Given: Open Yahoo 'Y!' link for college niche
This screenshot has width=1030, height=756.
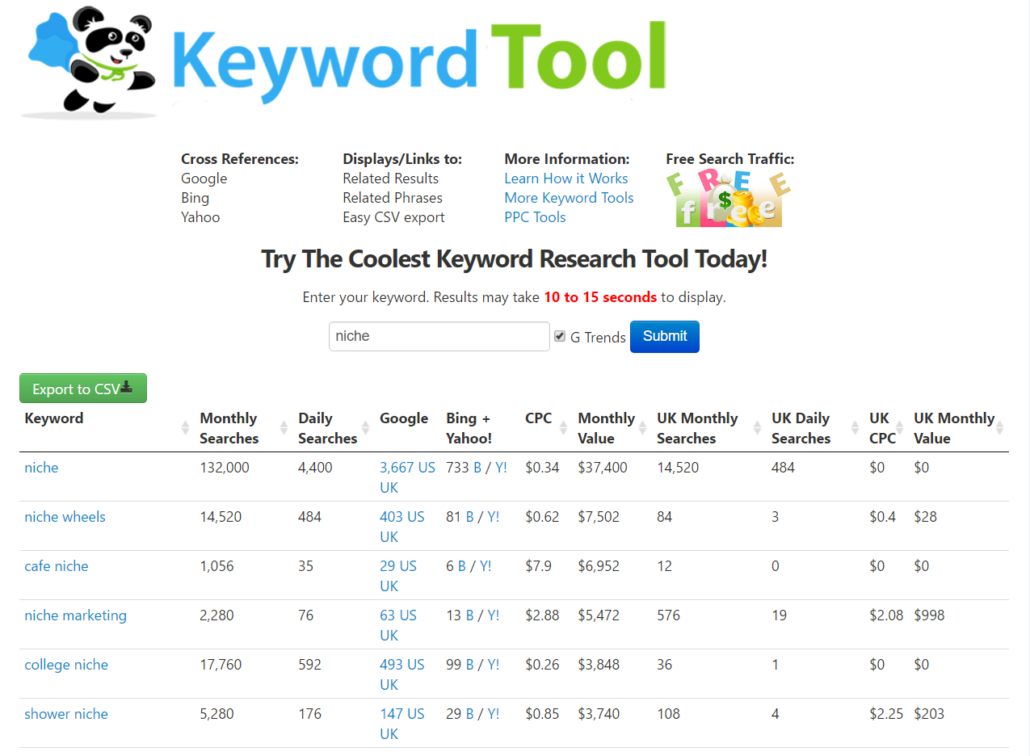Looking at the screenshot, I should coord(493,665).
